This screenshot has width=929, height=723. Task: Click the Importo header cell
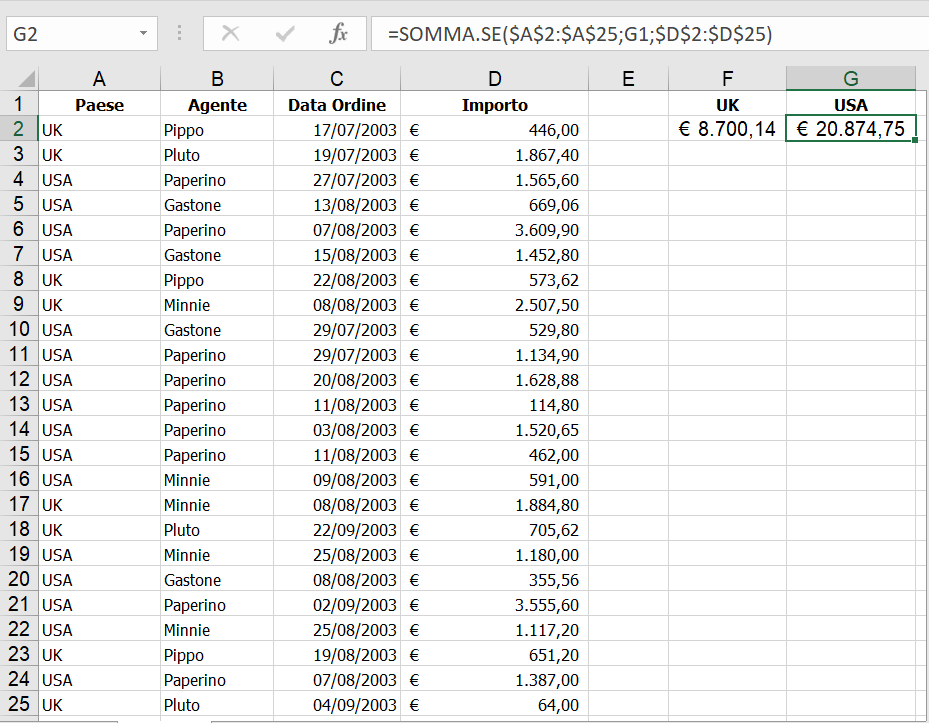pyautogui.click(x=495, y=104)
